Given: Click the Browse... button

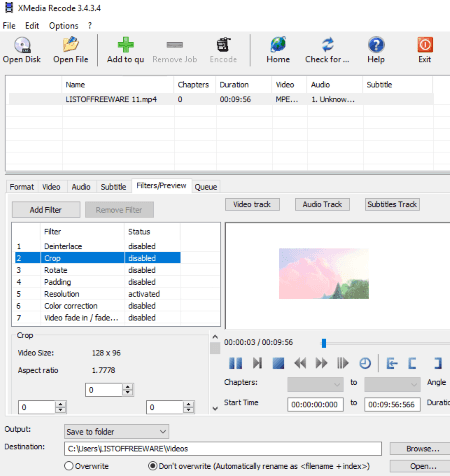Looking at the screenshot, I should pos(423,449).
